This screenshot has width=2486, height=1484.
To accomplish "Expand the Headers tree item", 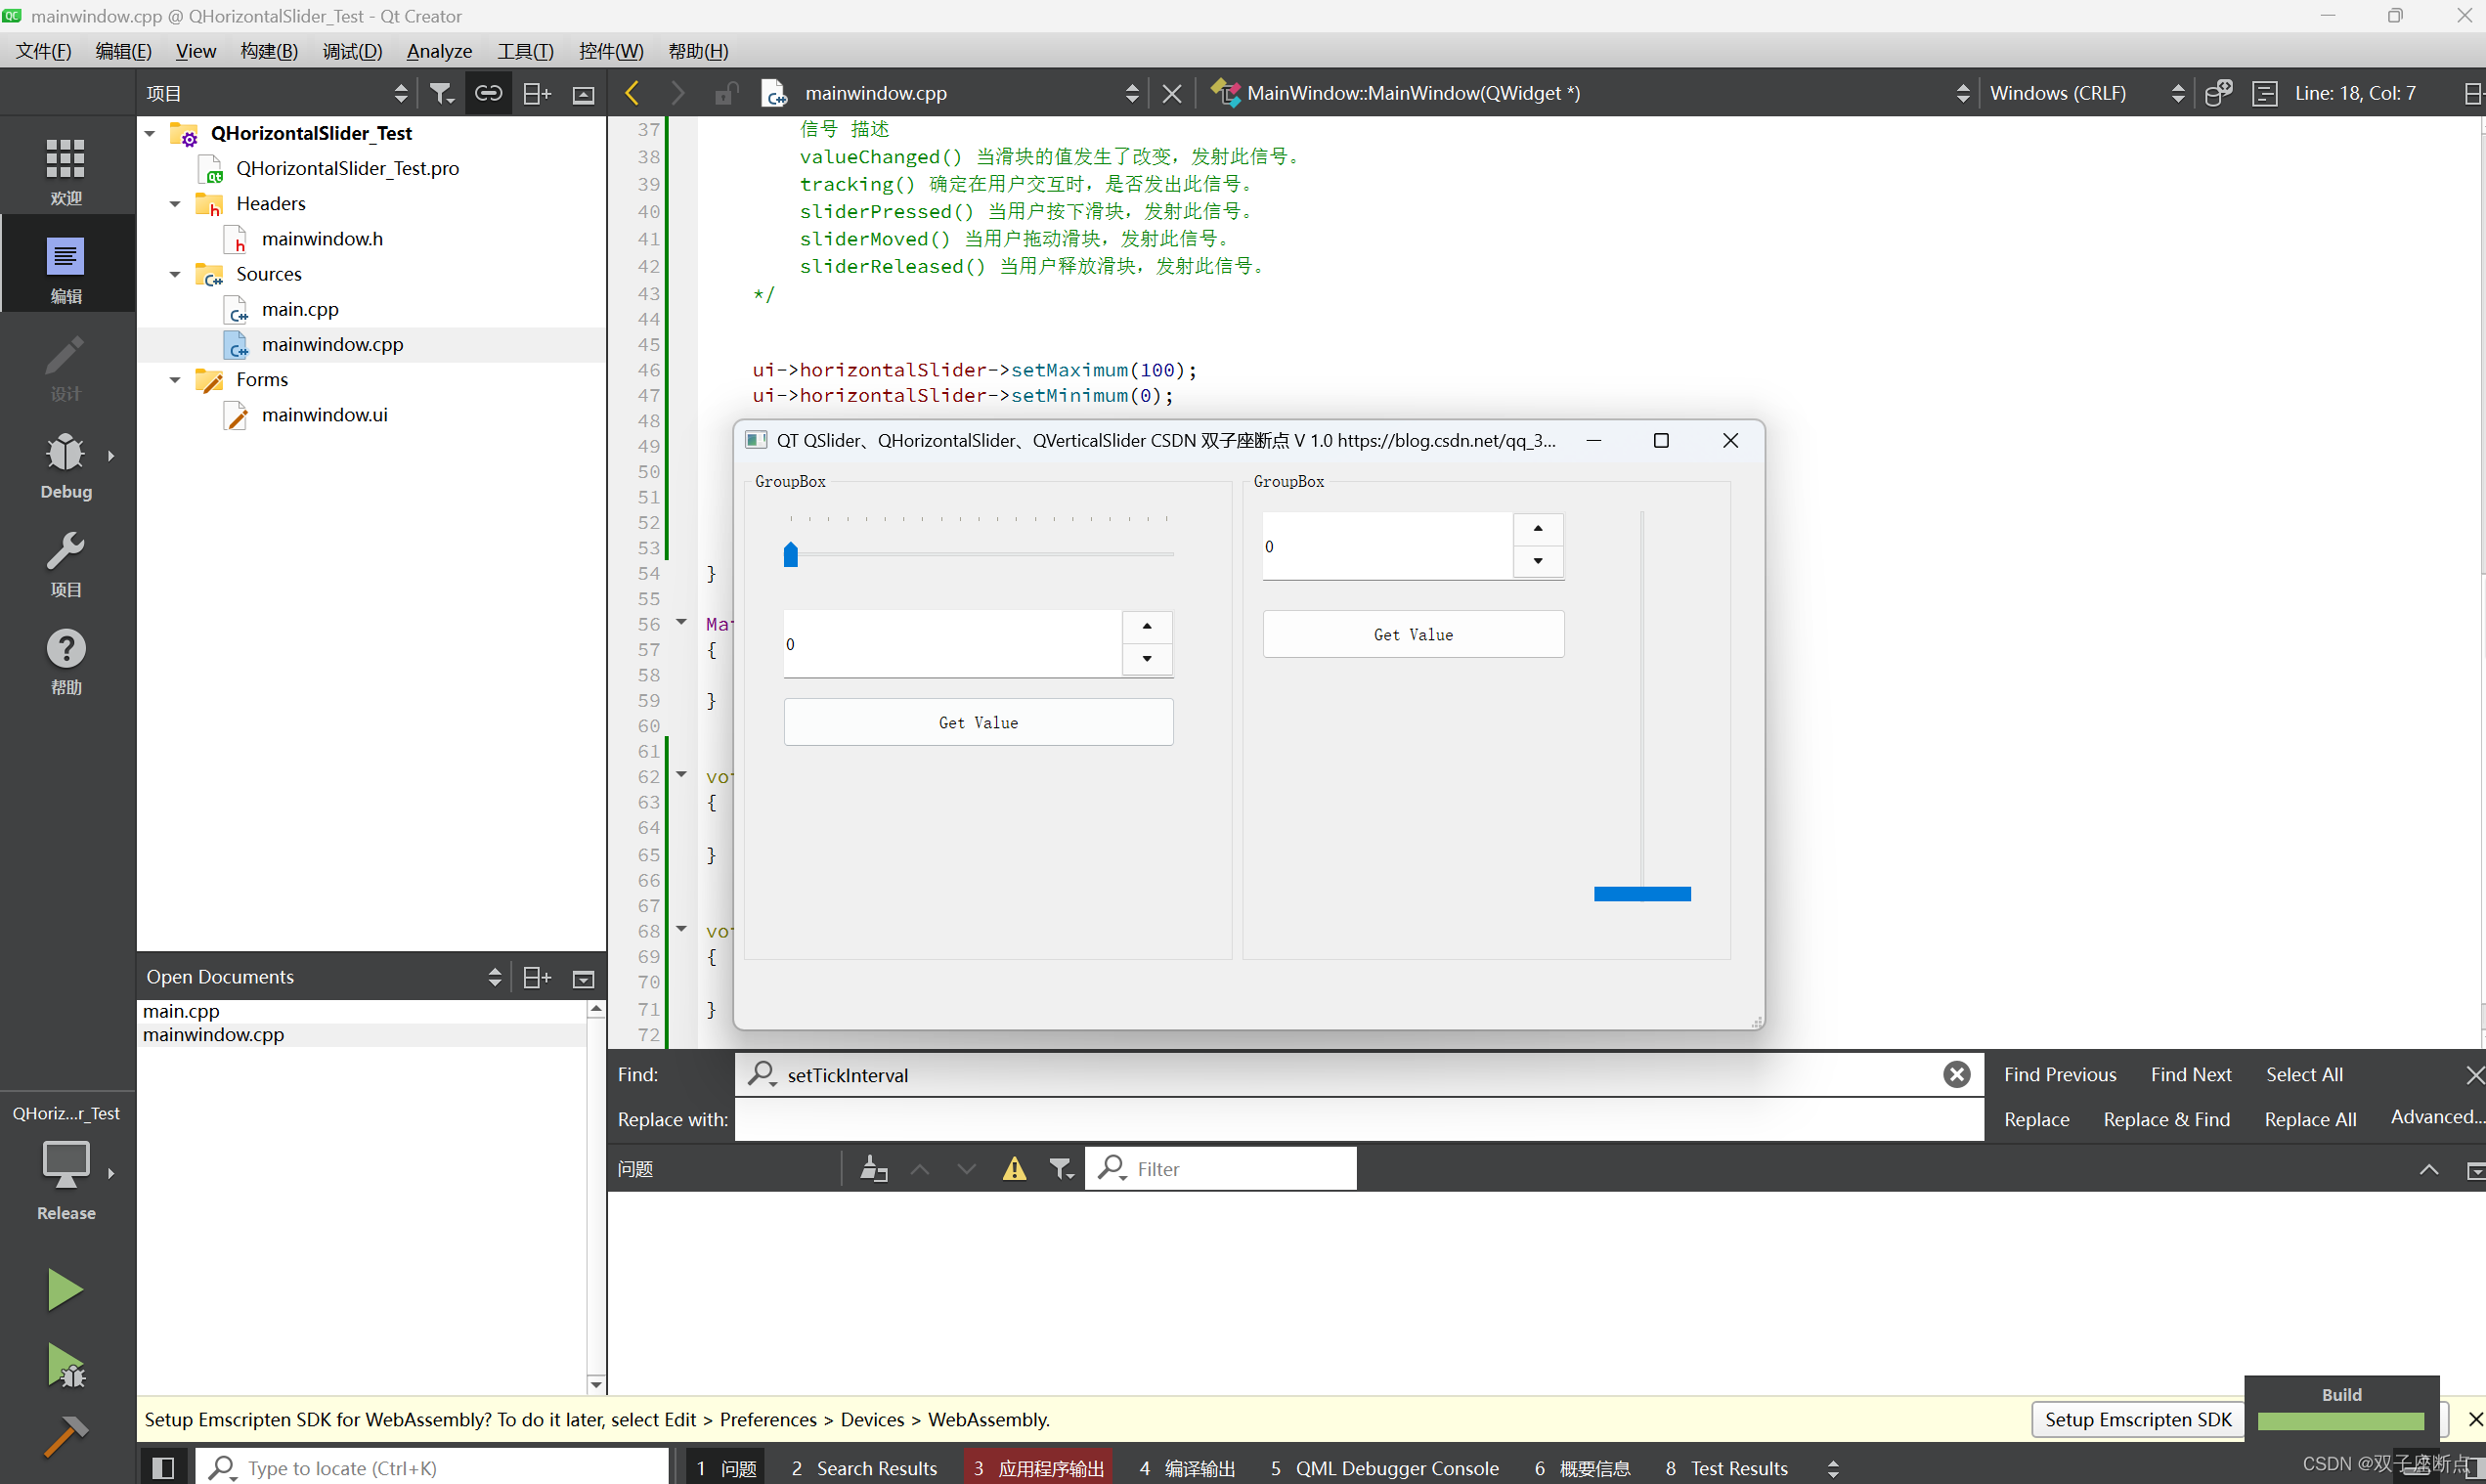I will (x=177, y=201).
